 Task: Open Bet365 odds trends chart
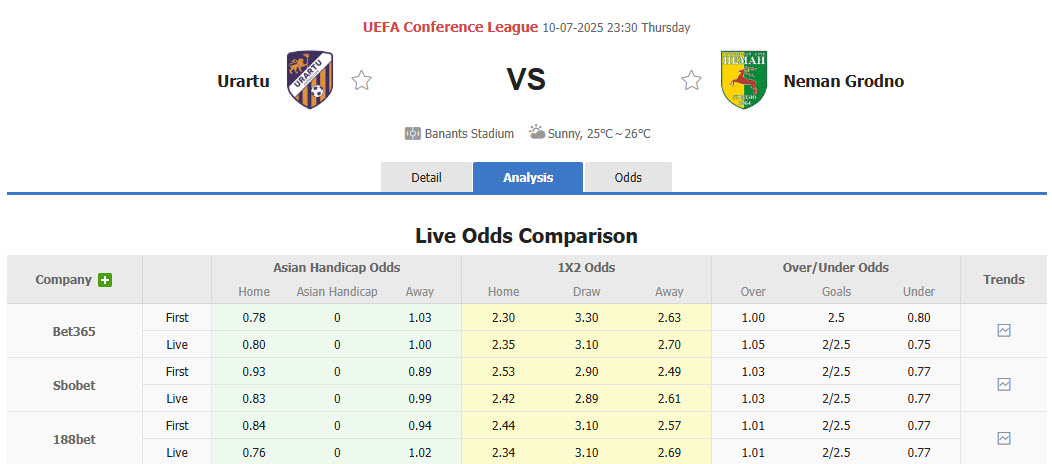click(1004, 330)
